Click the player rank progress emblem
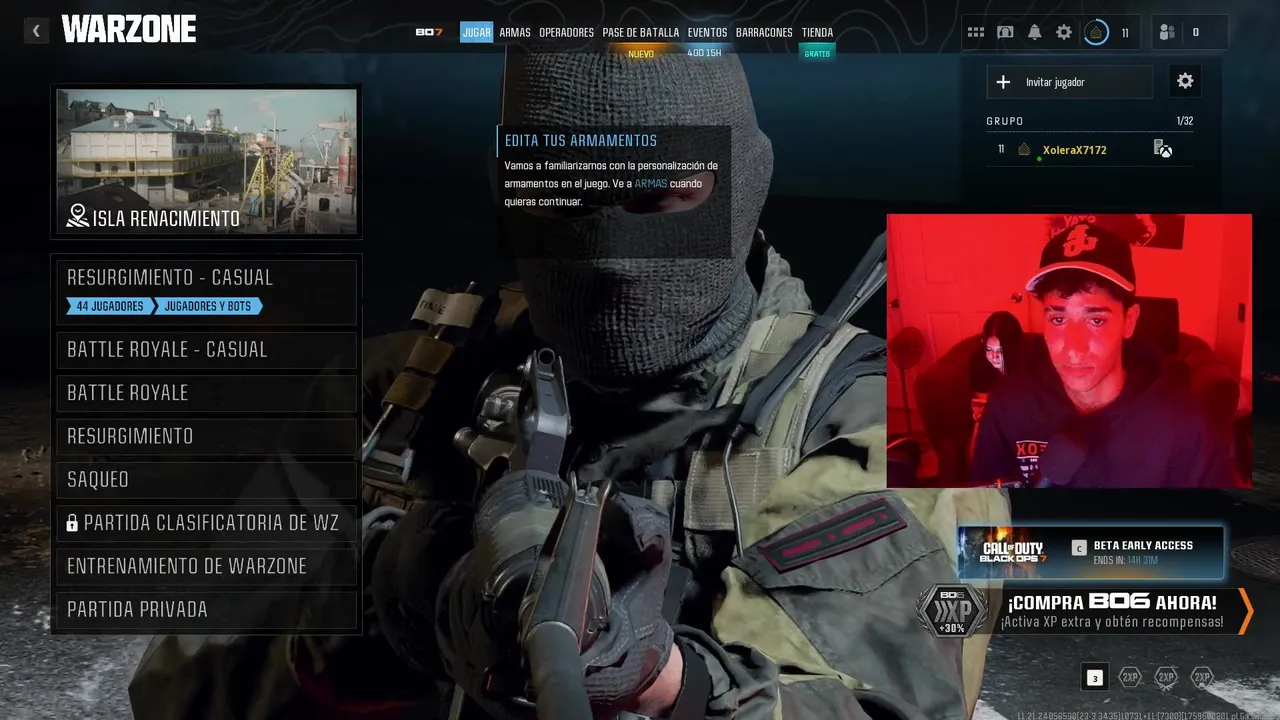The width and height of the screenshot is (1280, 720). 1096,32
